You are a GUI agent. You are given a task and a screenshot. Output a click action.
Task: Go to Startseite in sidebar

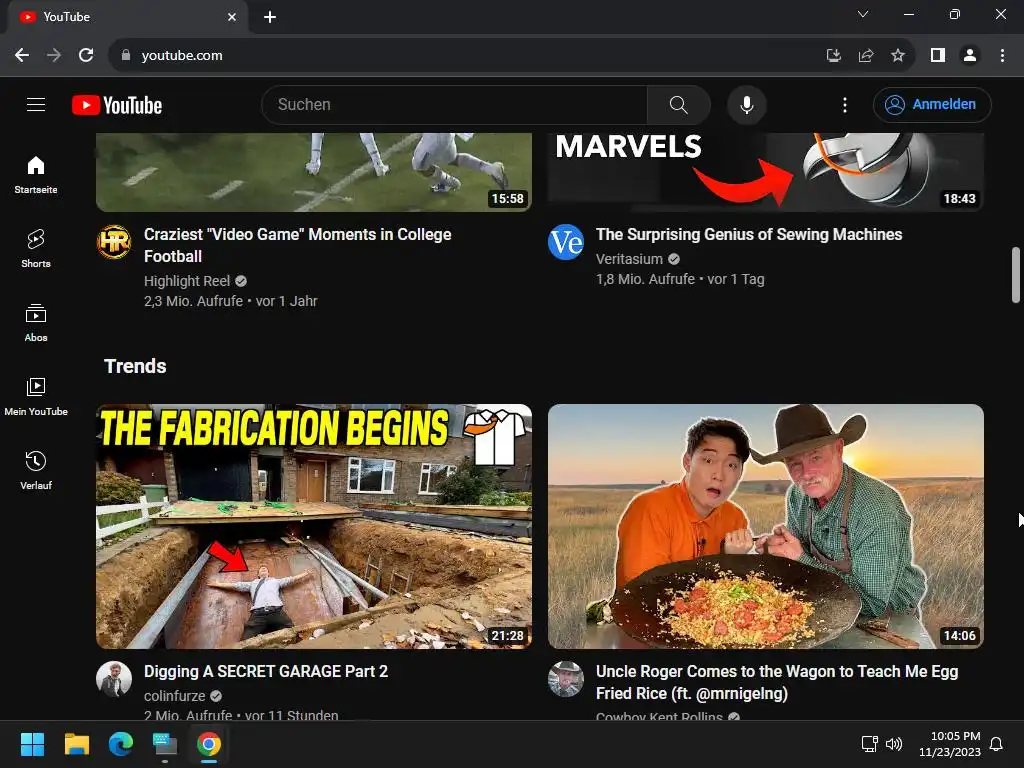(x=36, y=175)
